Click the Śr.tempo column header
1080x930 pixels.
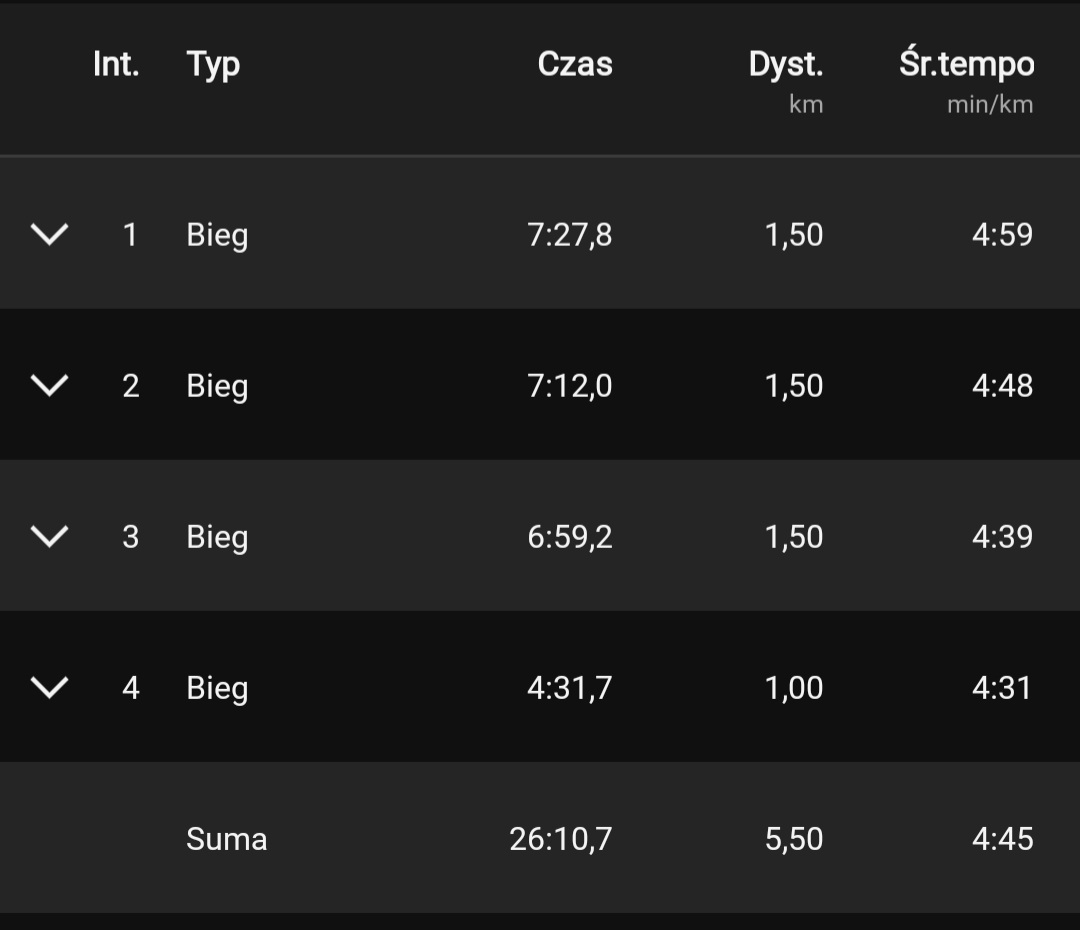(x=966, y=65)
